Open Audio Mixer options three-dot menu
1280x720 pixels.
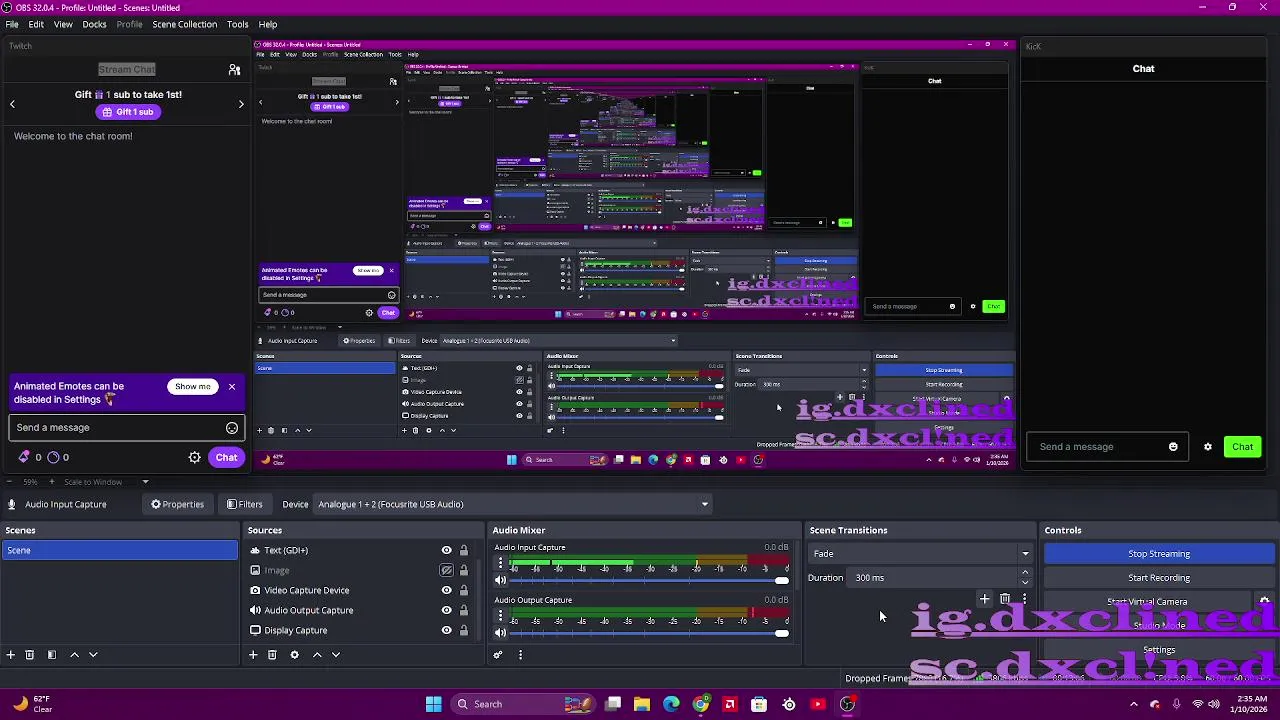520,655
